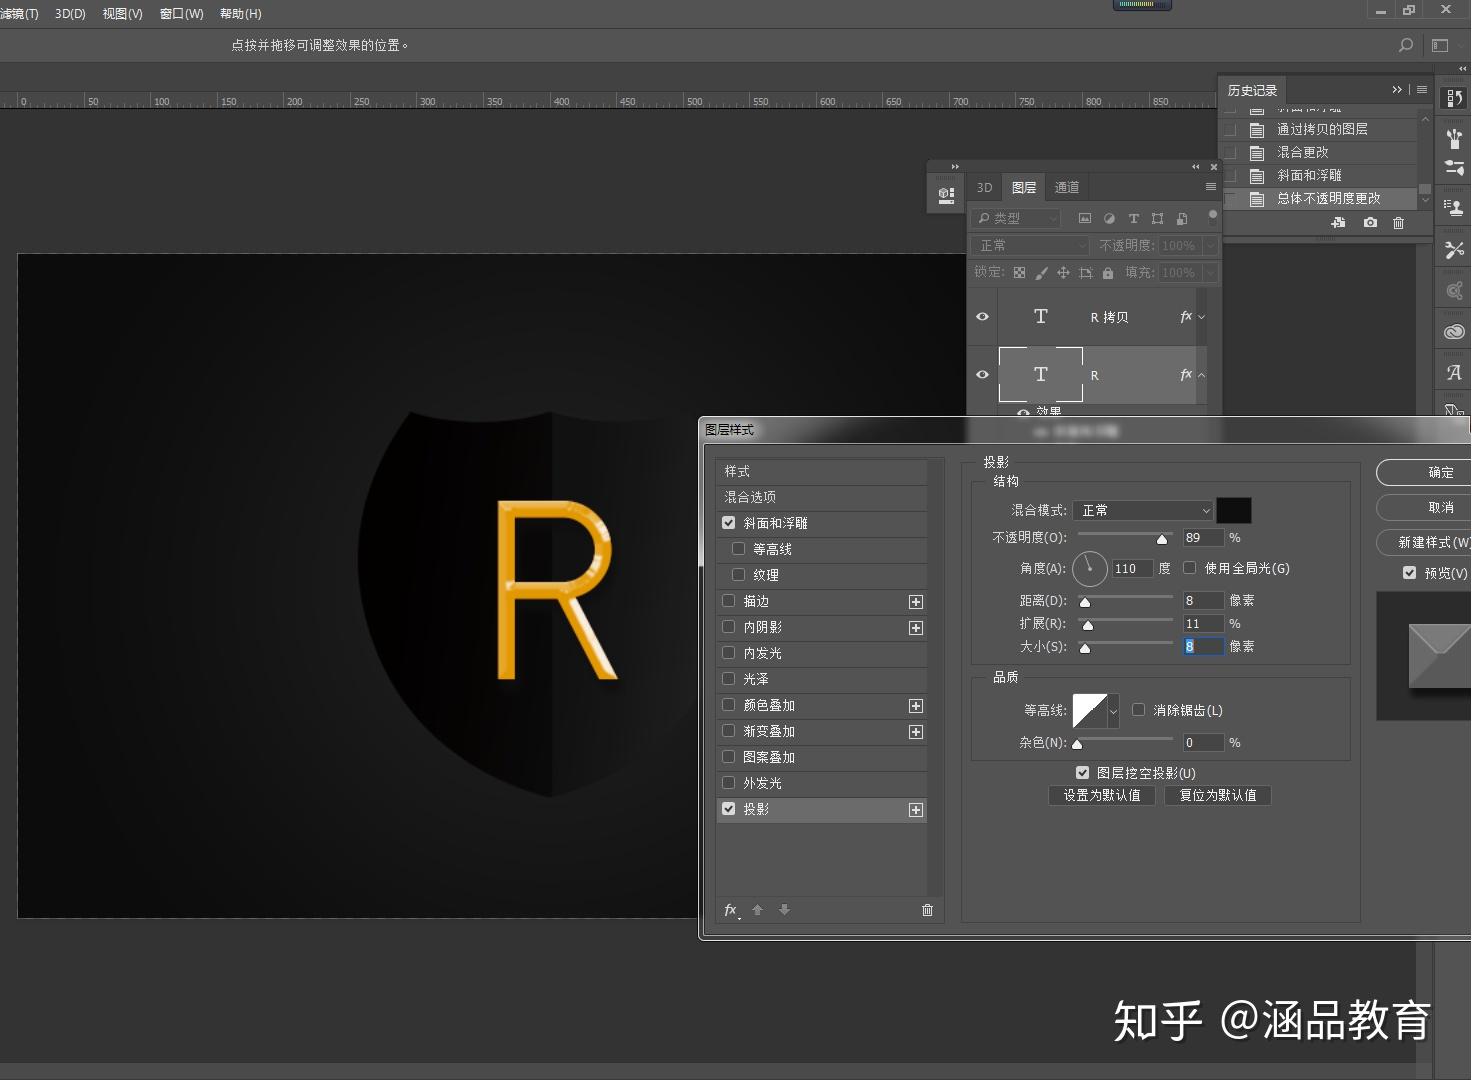Image resolution: width=1472 pixels, height=1083 pixels.
Task: Click plus icon next to 描边
Action: click(915, 602)
